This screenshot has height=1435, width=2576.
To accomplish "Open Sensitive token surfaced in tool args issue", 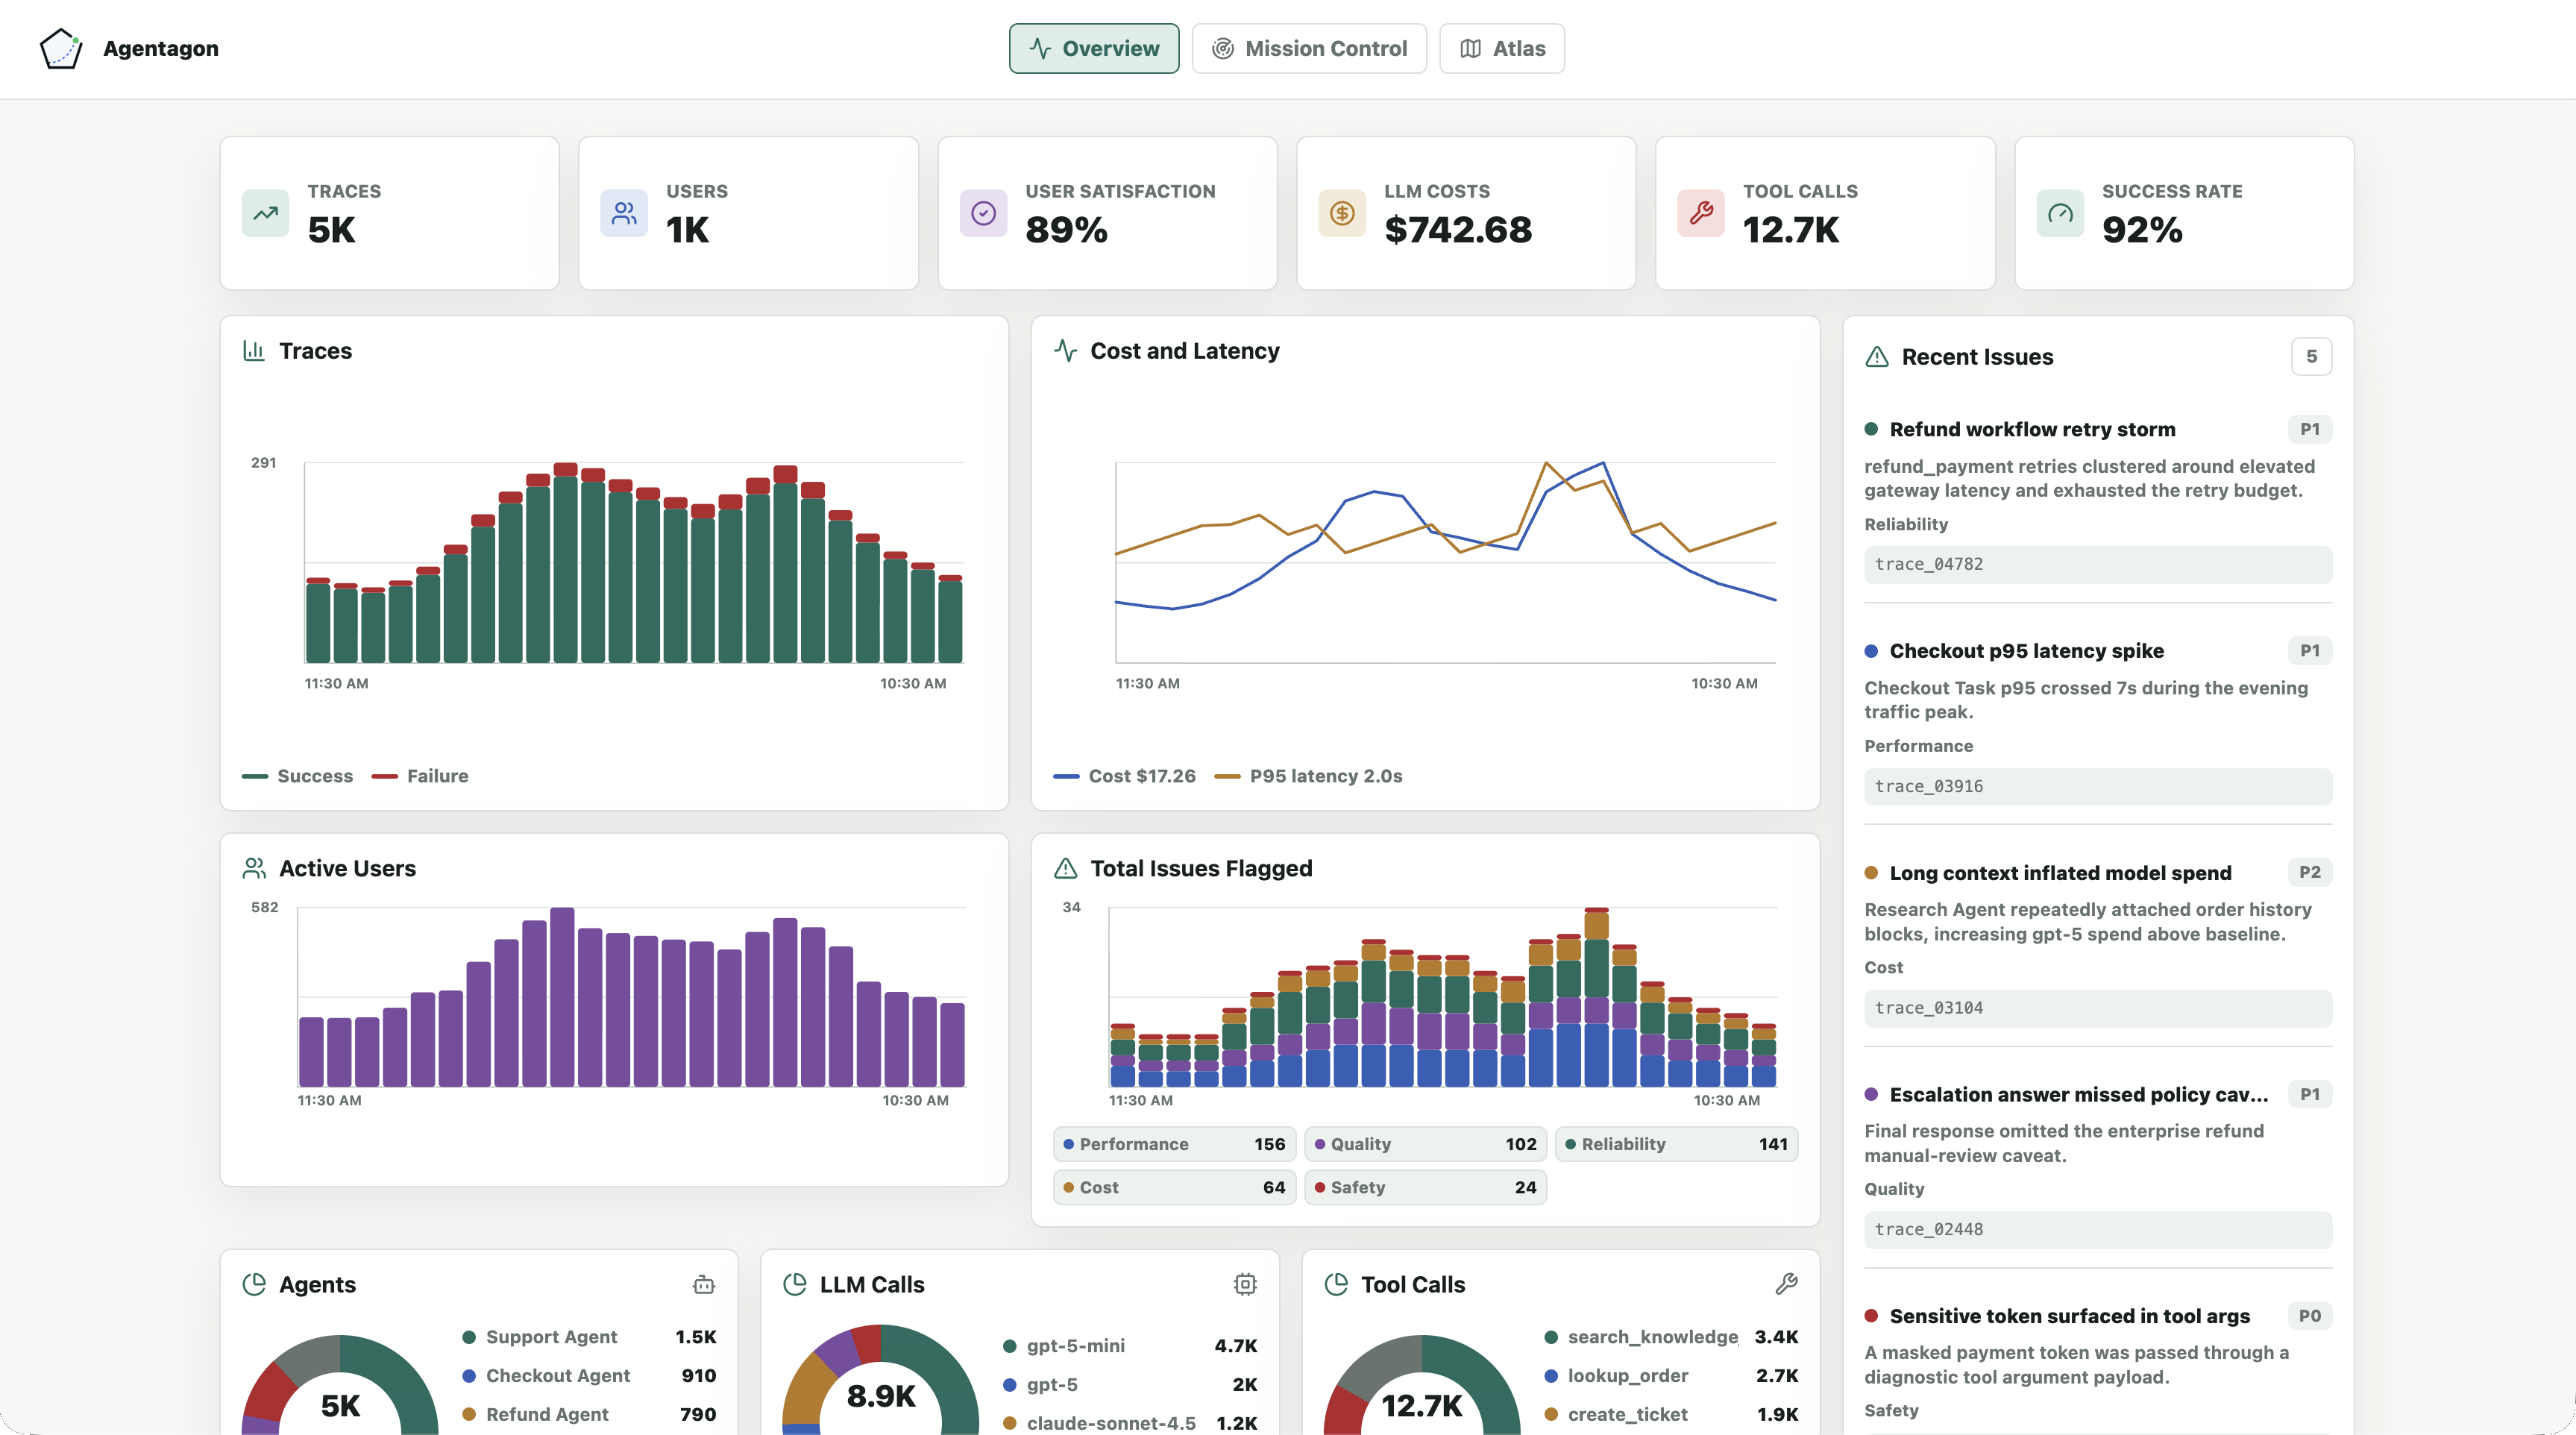I will [2069, 1316].
